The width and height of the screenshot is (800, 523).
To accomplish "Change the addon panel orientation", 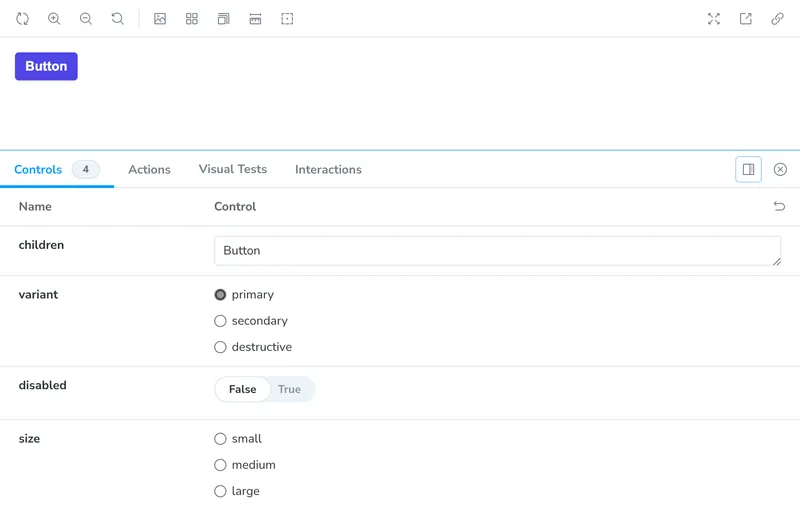I will pos(748,170).
